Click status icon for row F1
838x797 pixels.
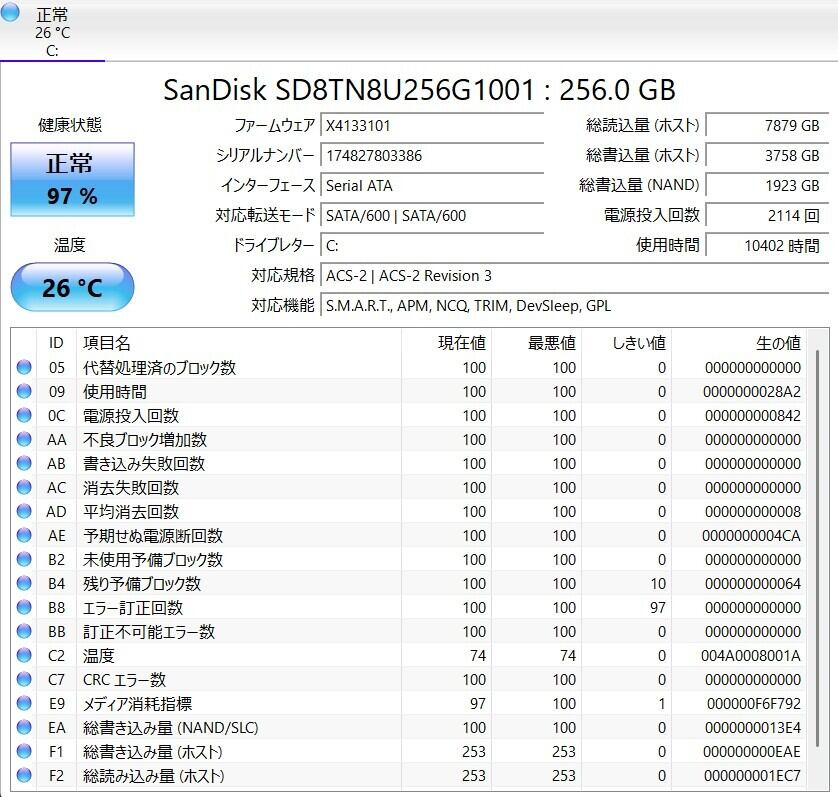pos(24,751)
